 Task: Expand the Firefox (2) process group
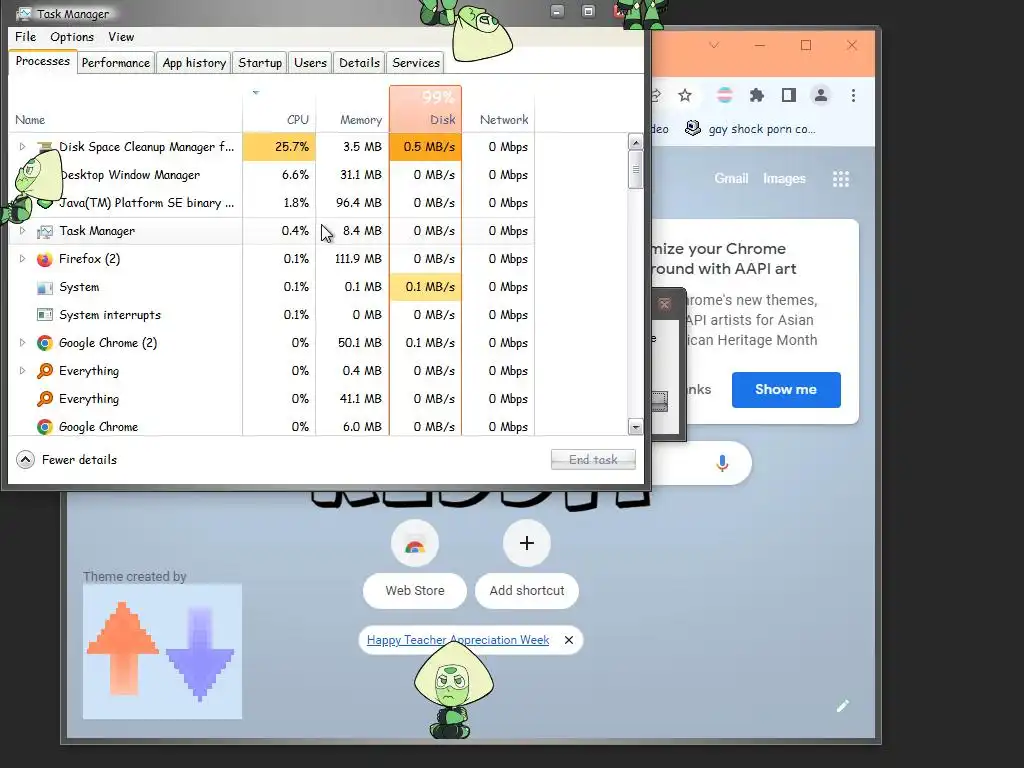22,259
